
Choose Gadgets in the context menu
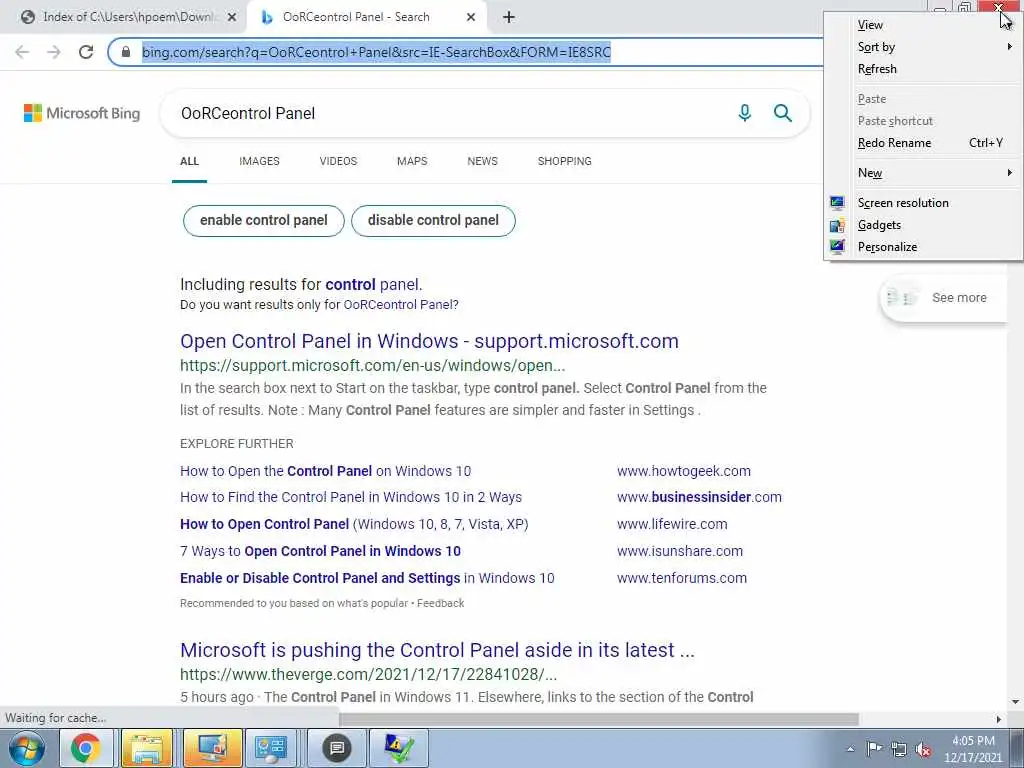pos(923,225)
